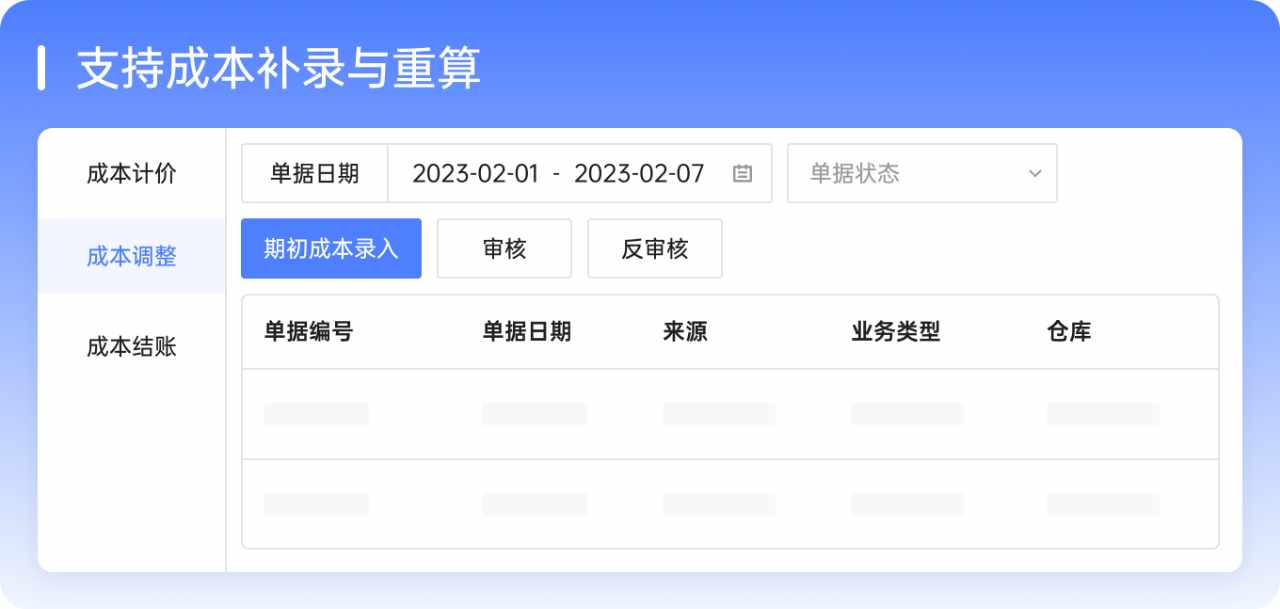Click the 业务类型 column header
The height and width of the screenshot is (609, 1280).
[896, 332]
